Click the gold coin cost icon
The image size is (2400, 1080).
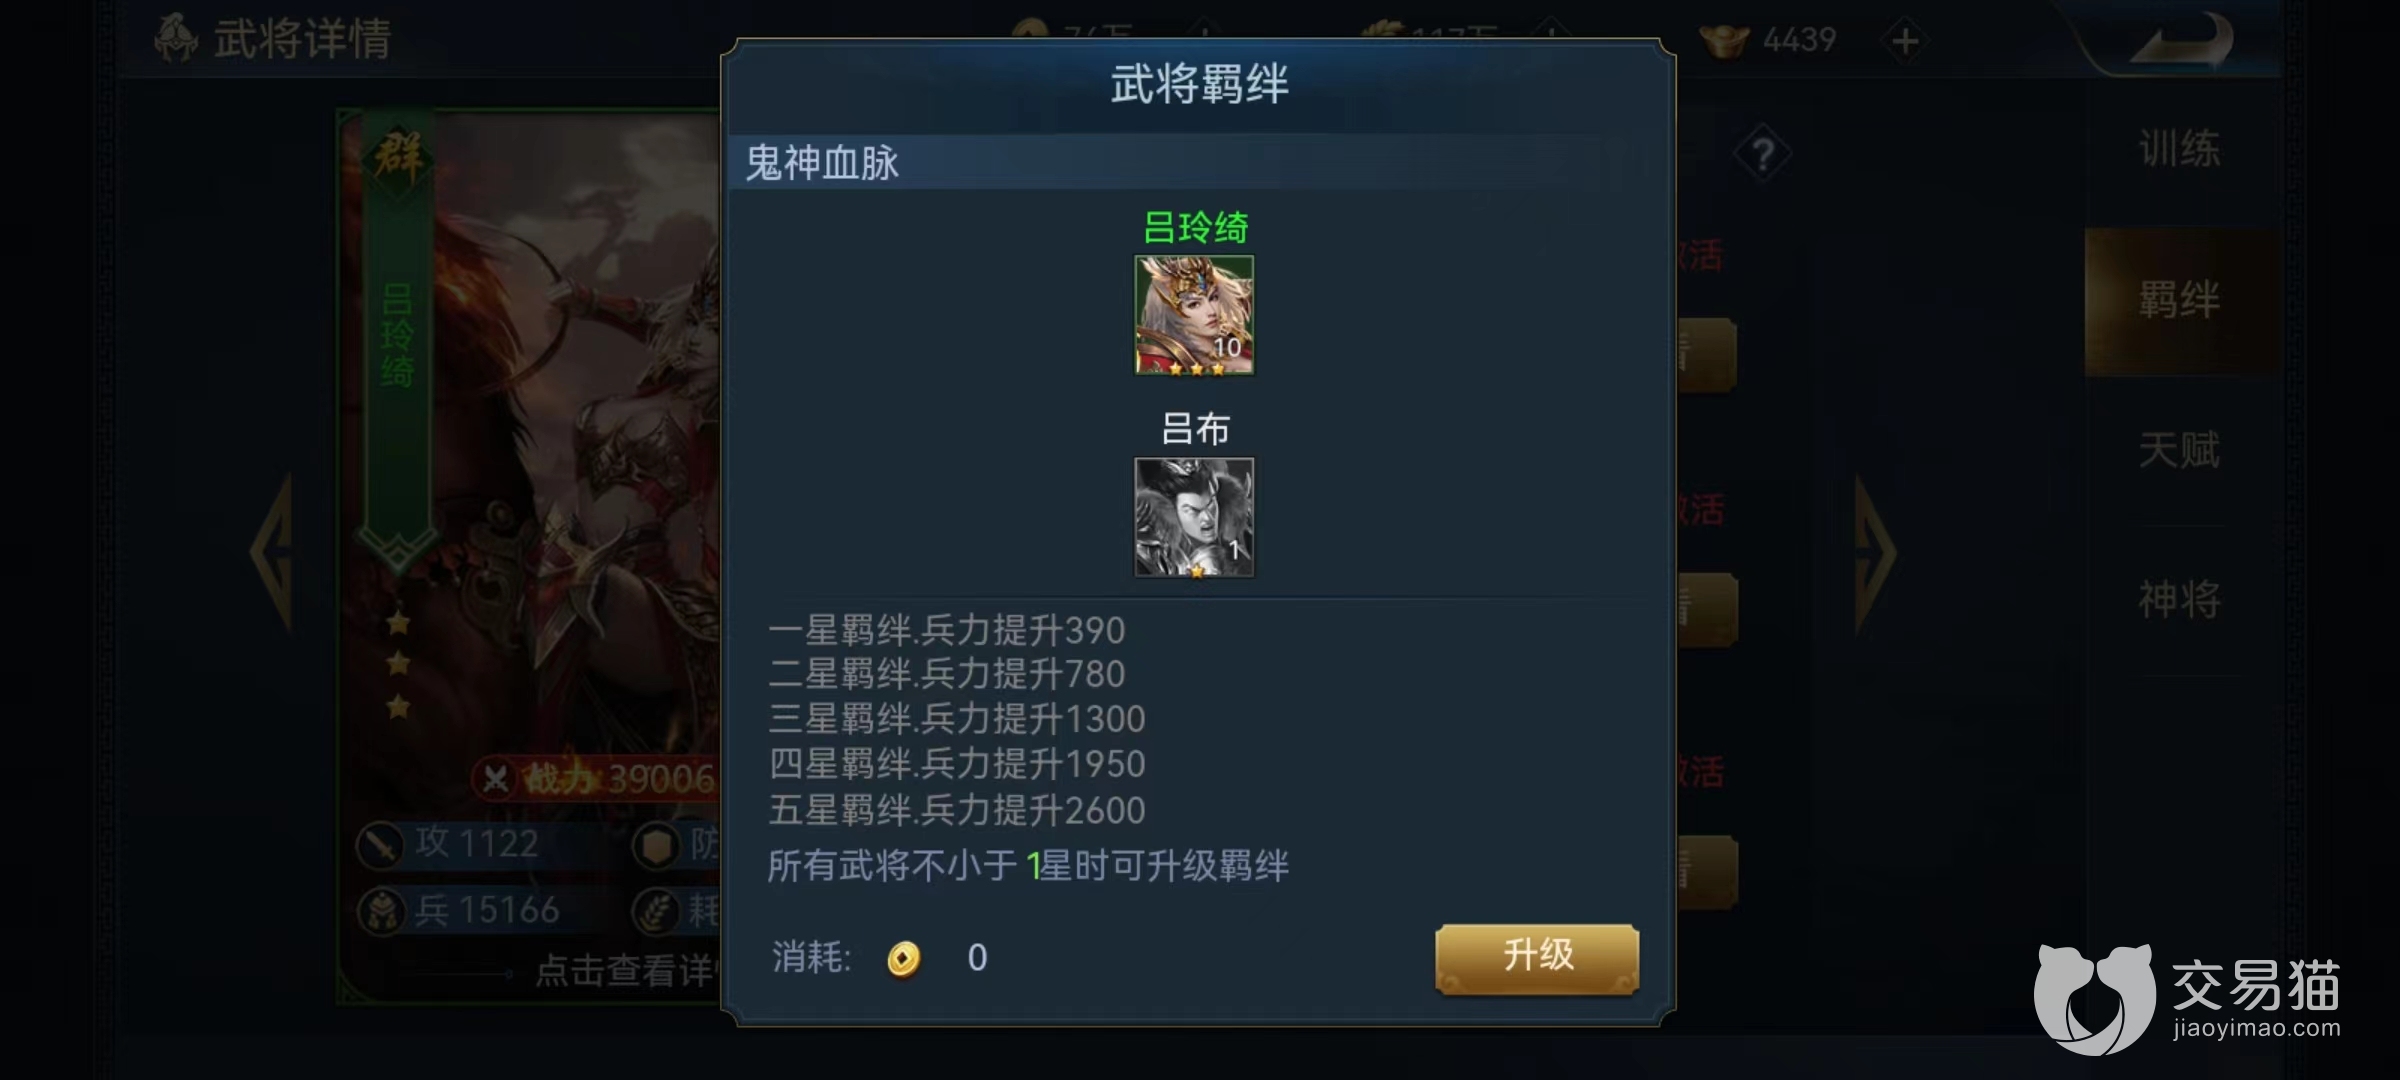(903, 958)
